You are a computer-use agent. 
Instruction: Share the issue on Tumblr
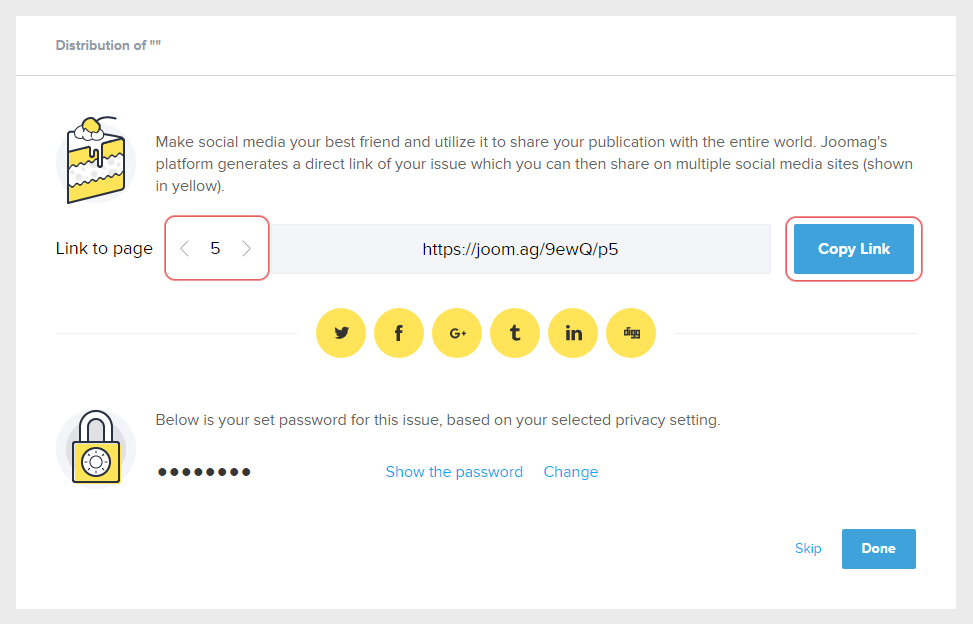pos(515,333)
